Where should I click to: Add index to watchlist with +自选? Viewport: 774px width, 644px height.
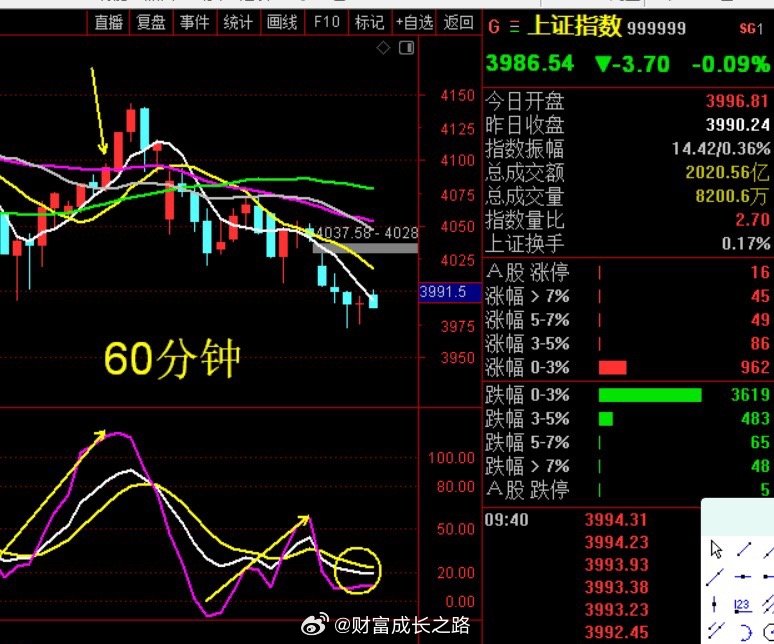[x=414, y=23]
